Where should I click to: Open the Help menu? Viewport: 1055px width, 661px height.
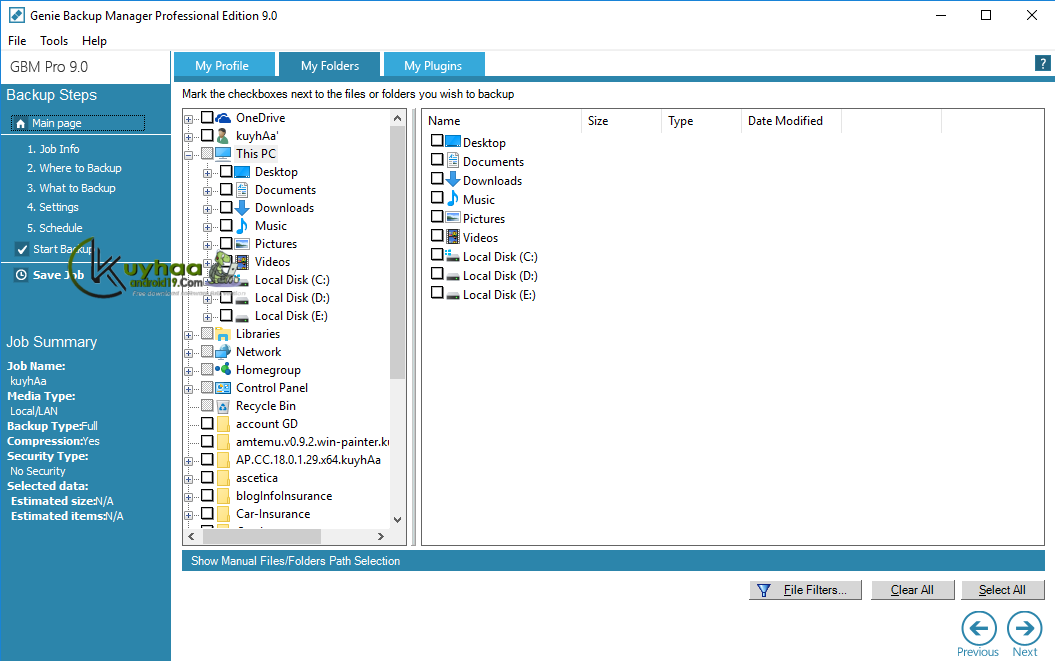coord(94,41)
